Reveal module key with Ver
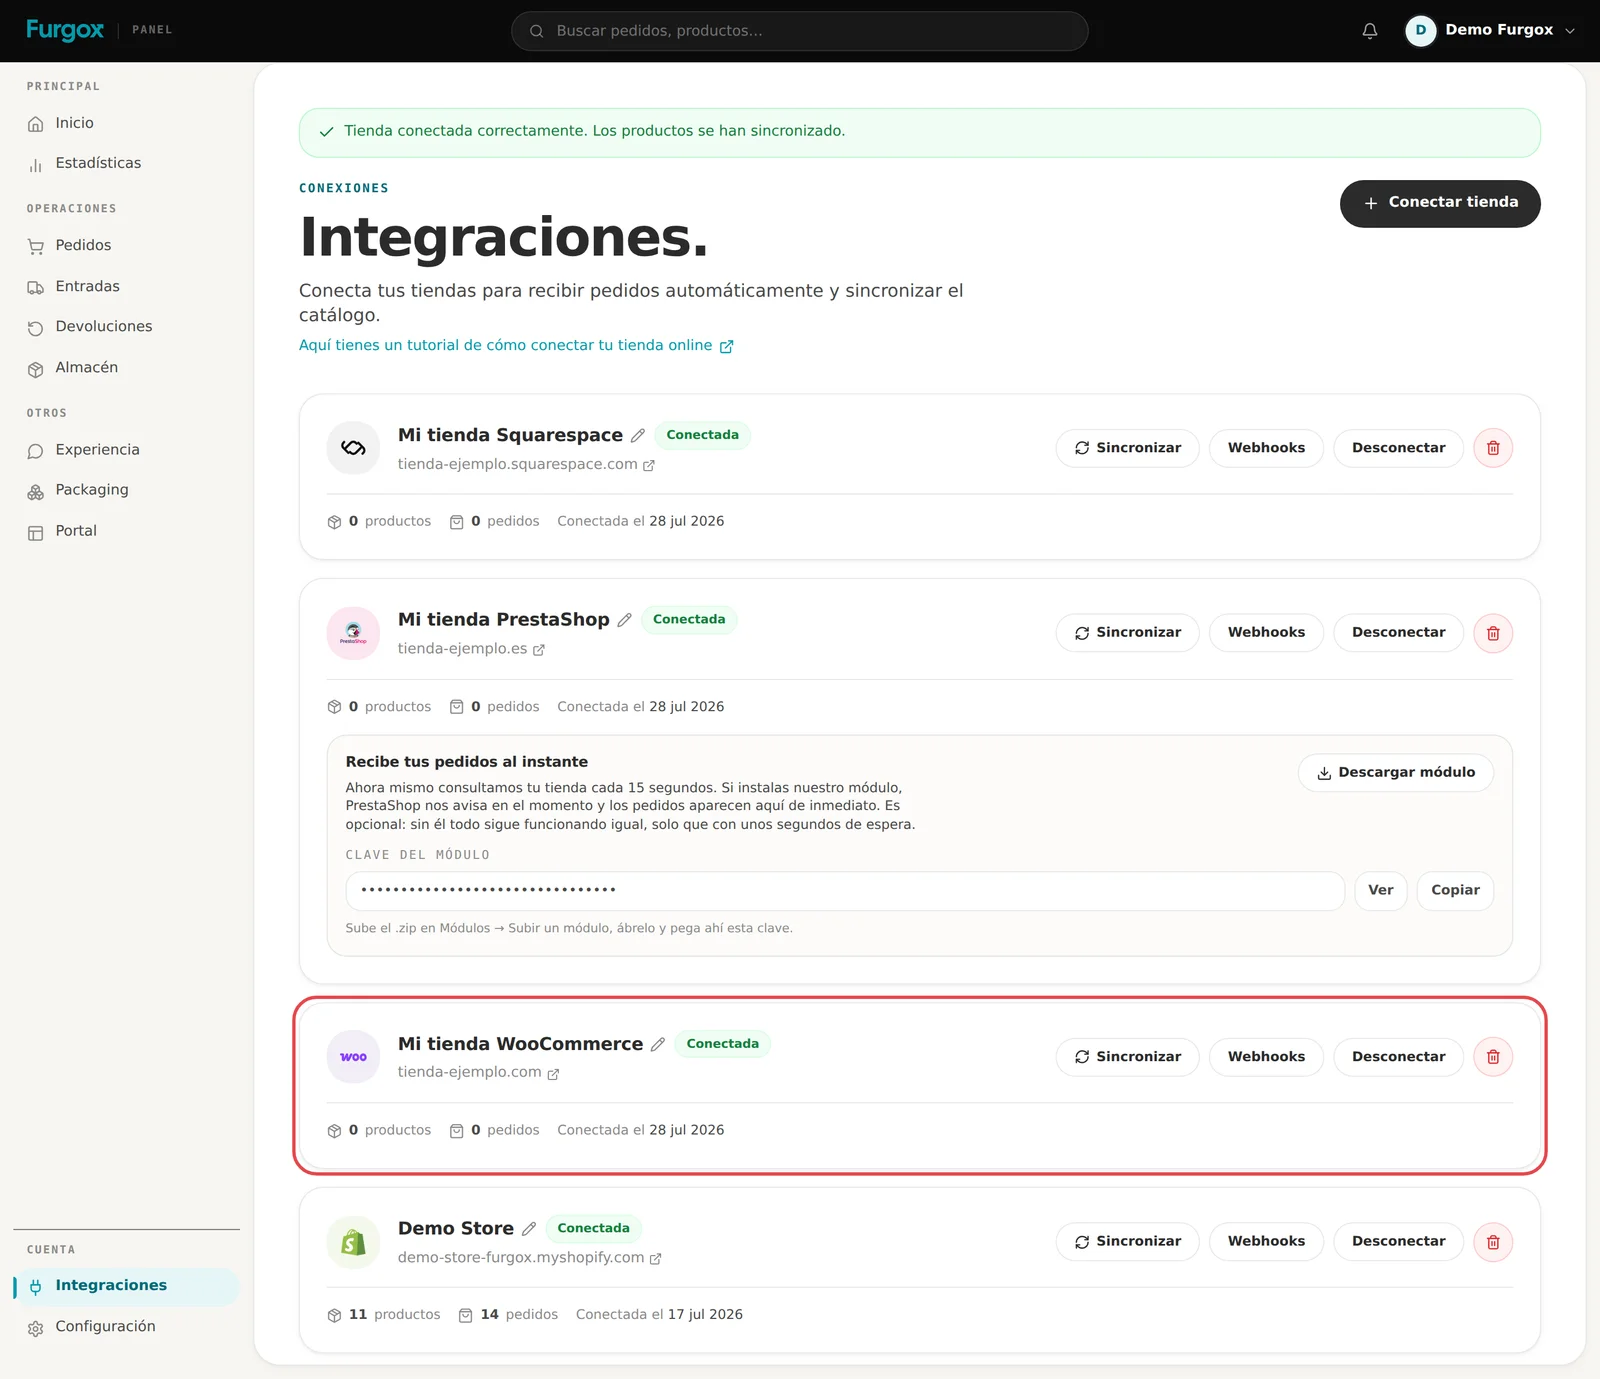This screenshot has height=1379, width=1600. coord(1380,890)
